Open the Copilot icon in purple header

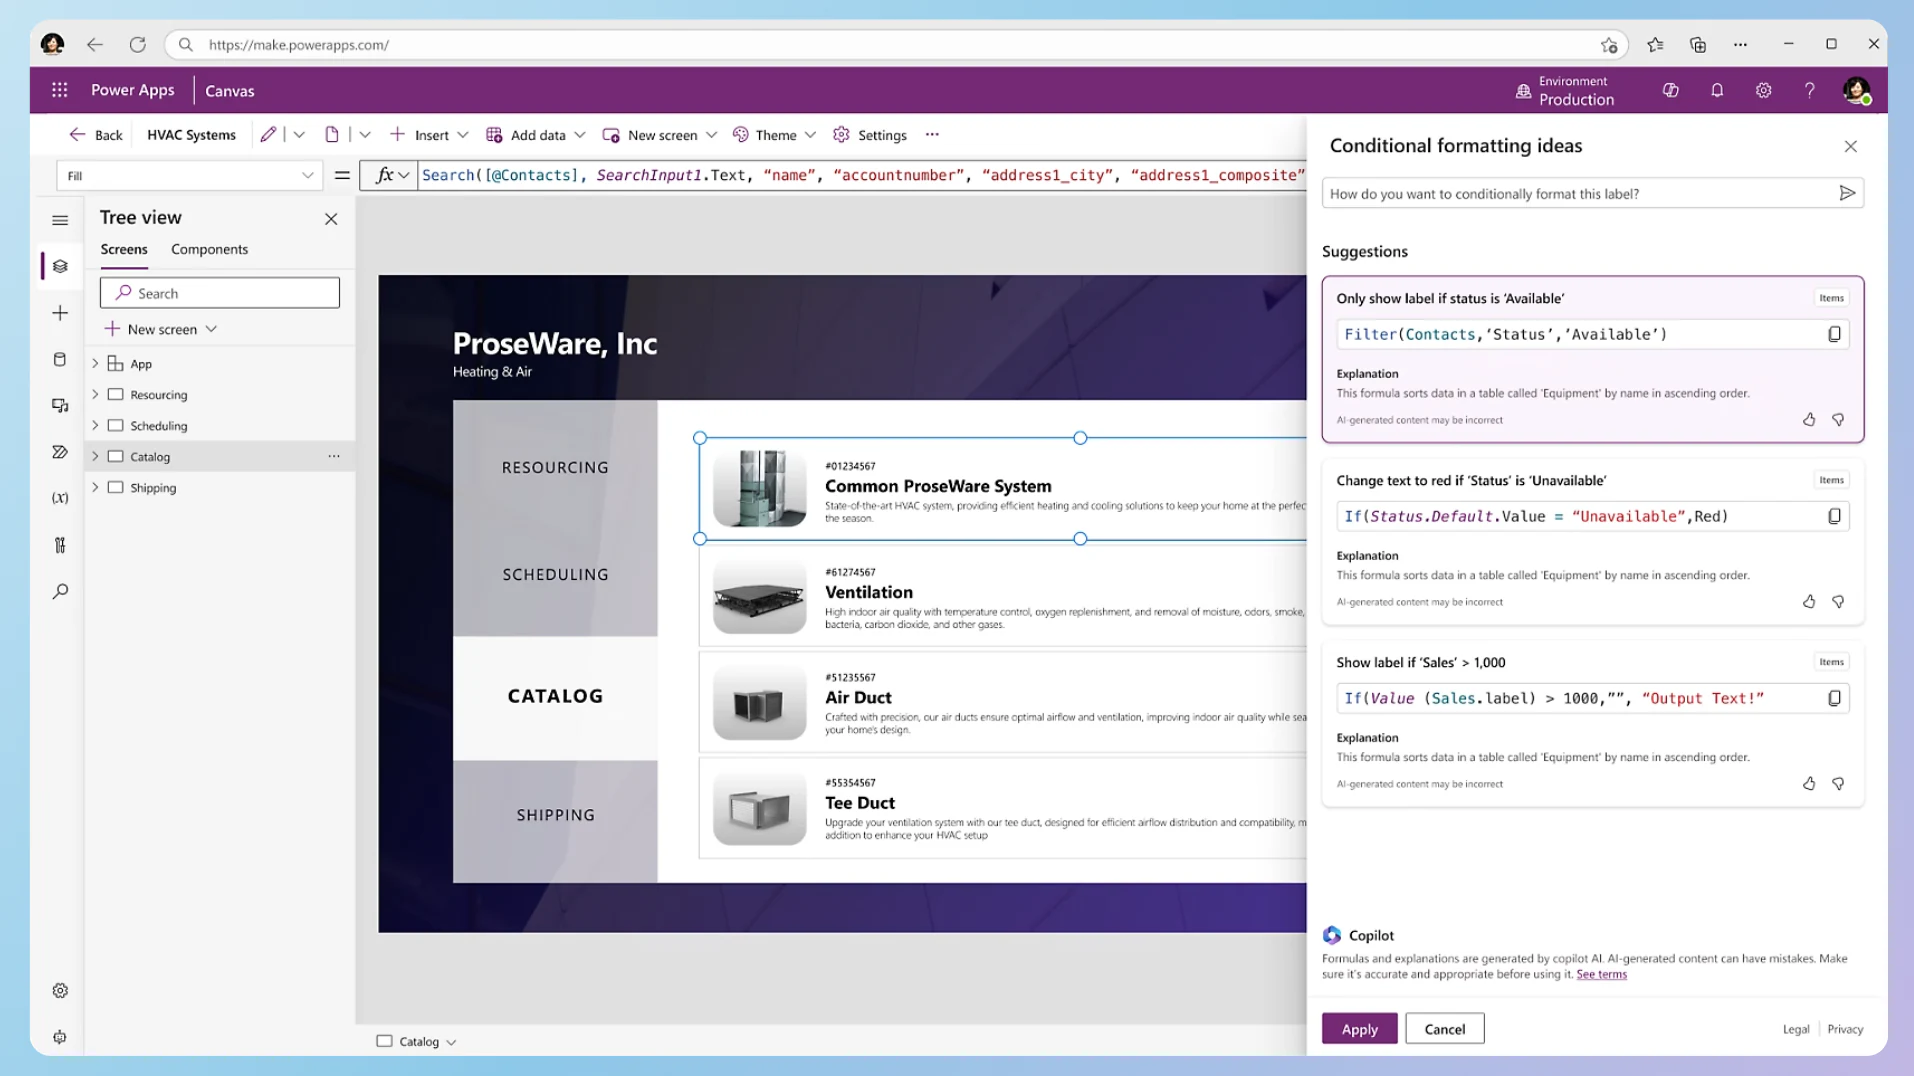(1670, 90)
